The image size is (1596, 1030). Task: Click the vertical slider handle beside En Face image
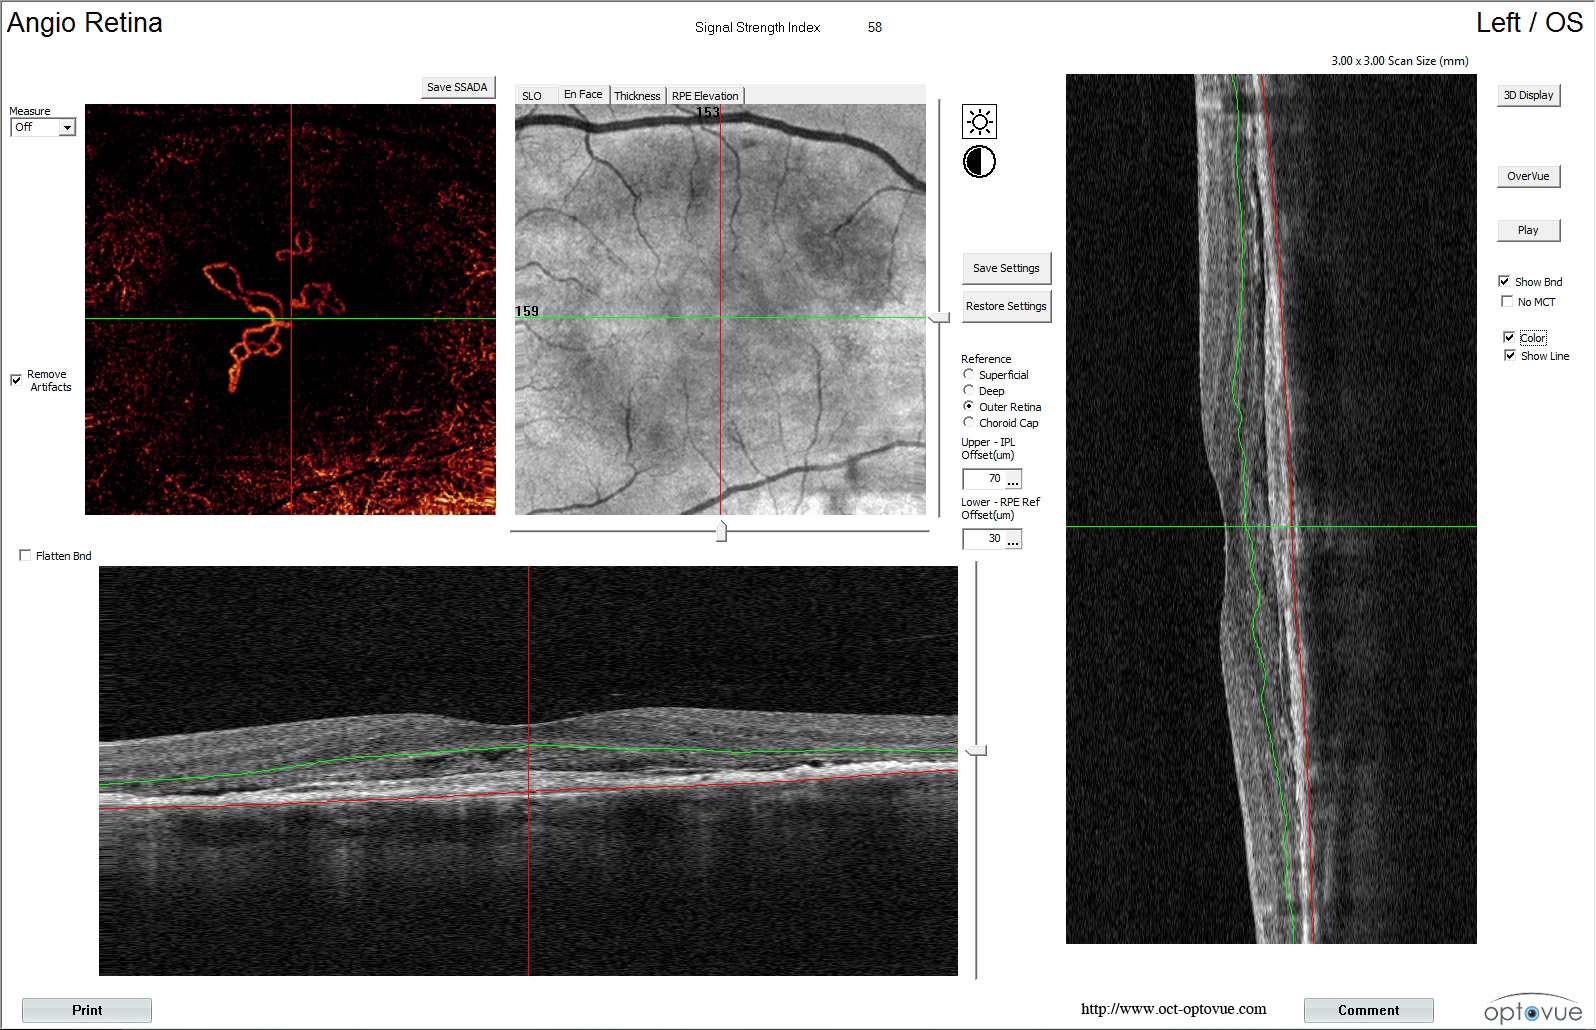(939, 317)
